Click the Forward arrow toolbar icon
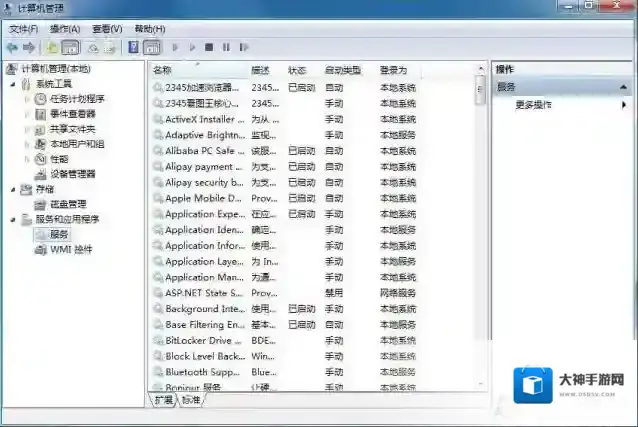This screenshot has width=638, height=427. (29, 48)
